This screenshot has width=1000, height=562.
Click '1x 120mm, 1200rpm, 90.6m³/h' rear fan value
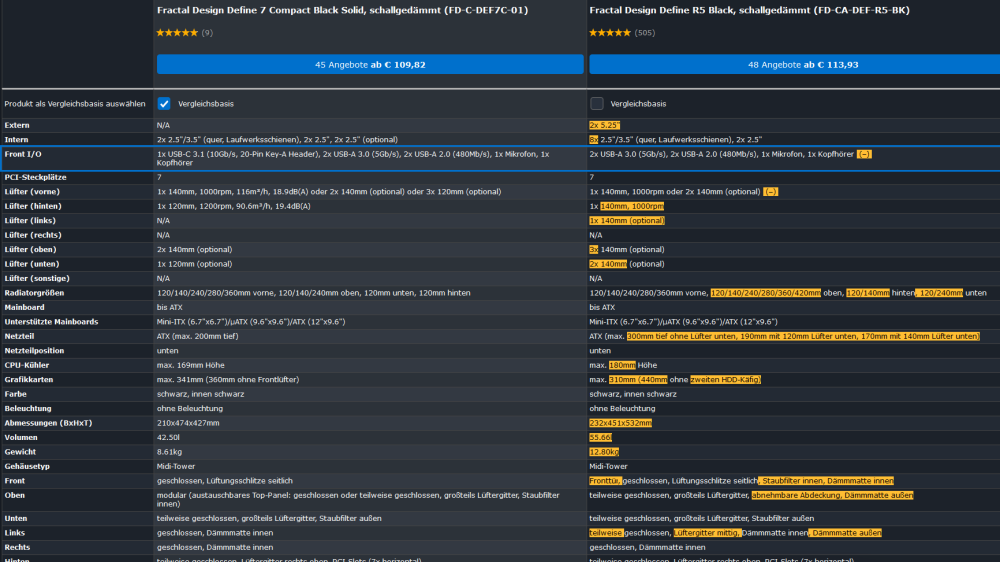[x=234, y=206]
